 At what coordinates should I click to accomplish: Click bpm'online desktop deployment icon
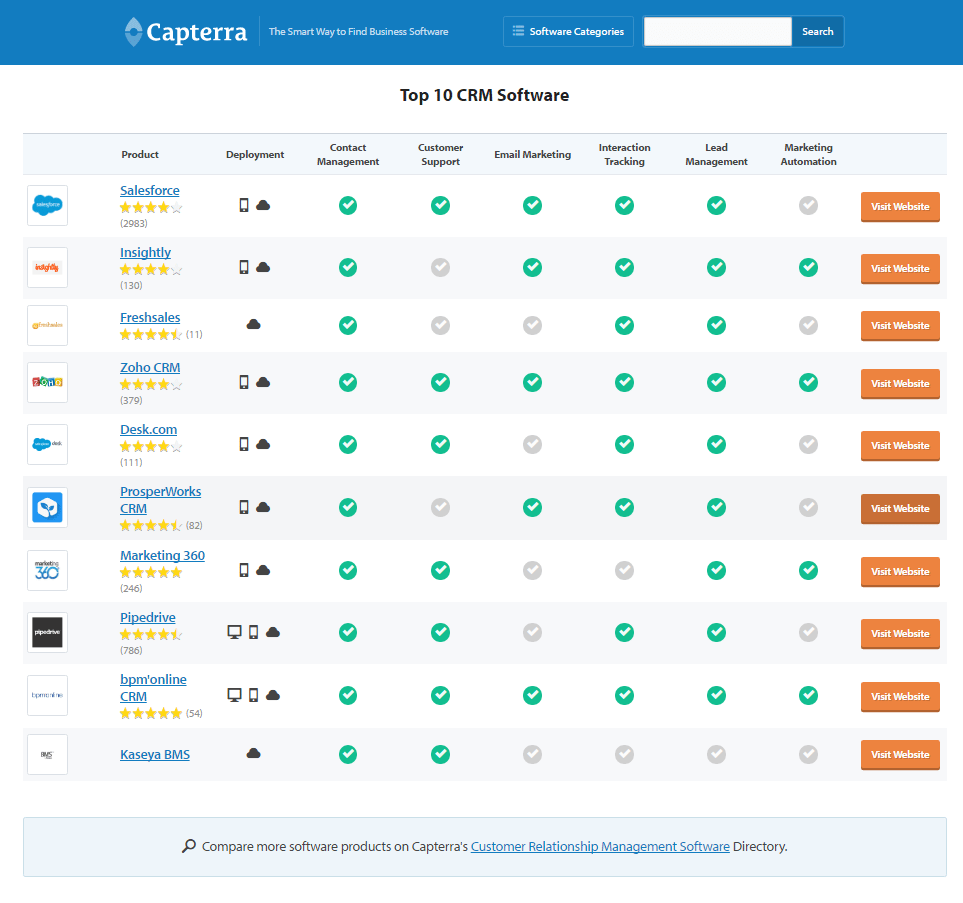(x=235, y=695)
